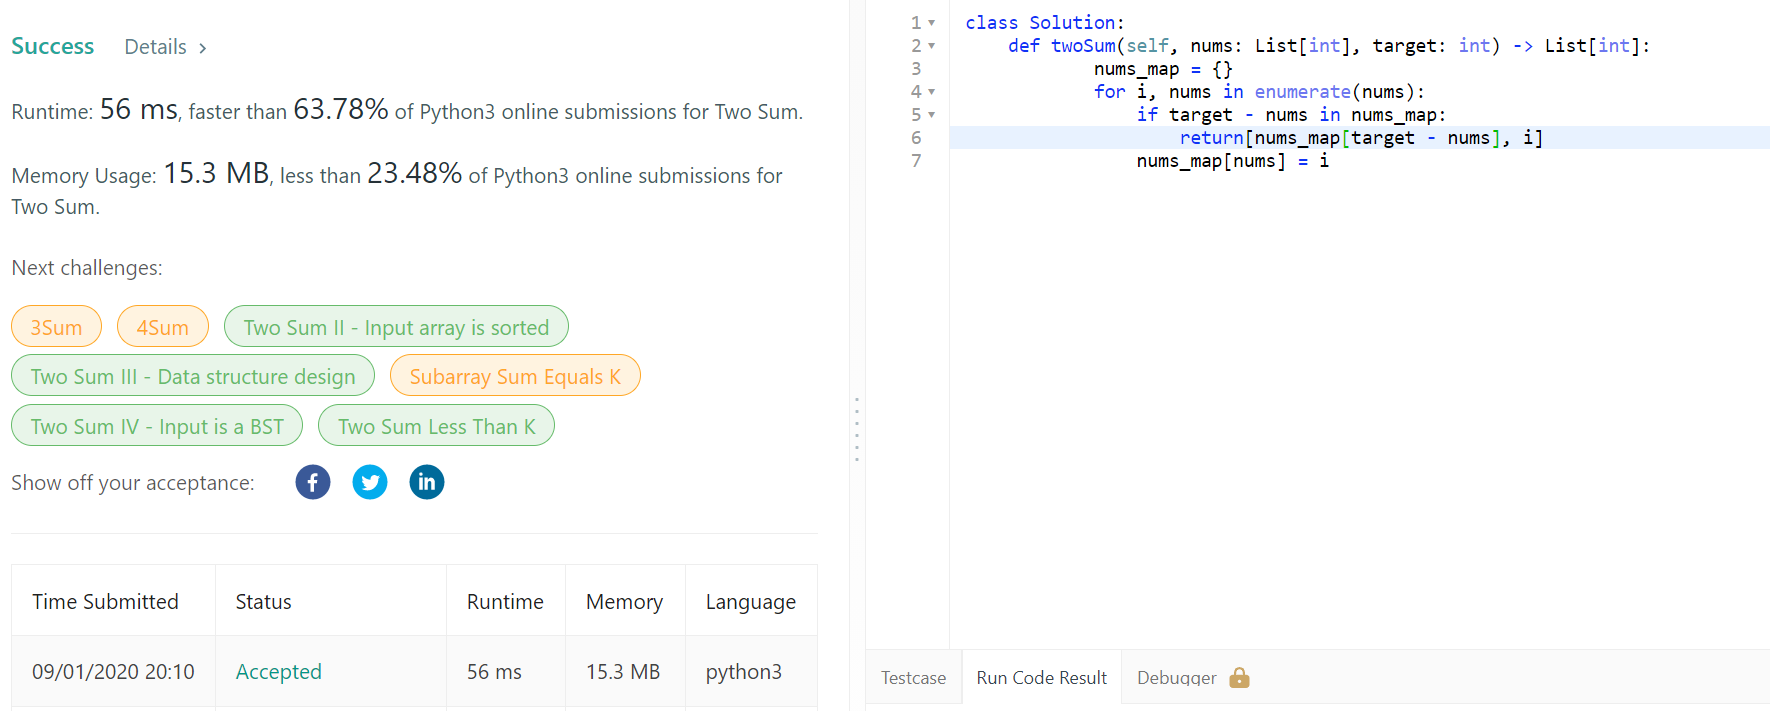Viewport: 1770px width, 711px height.
Task: Click line number 6 in the gutter
Action: tap(916, 138)
